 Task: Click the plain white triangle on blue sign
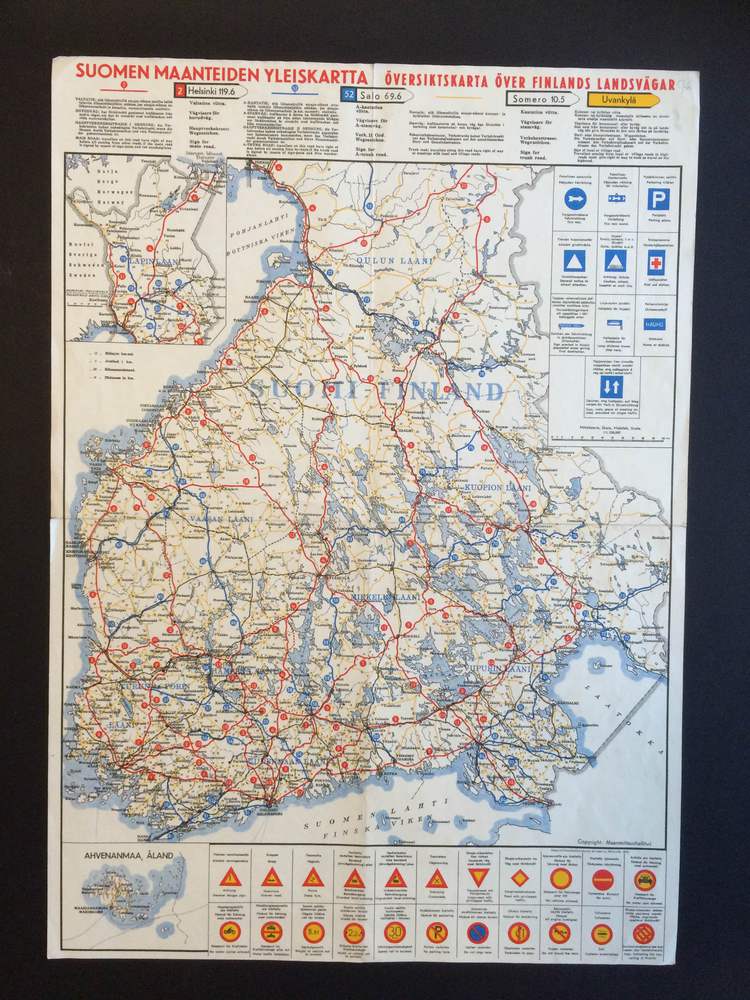[x=575, y=261]
